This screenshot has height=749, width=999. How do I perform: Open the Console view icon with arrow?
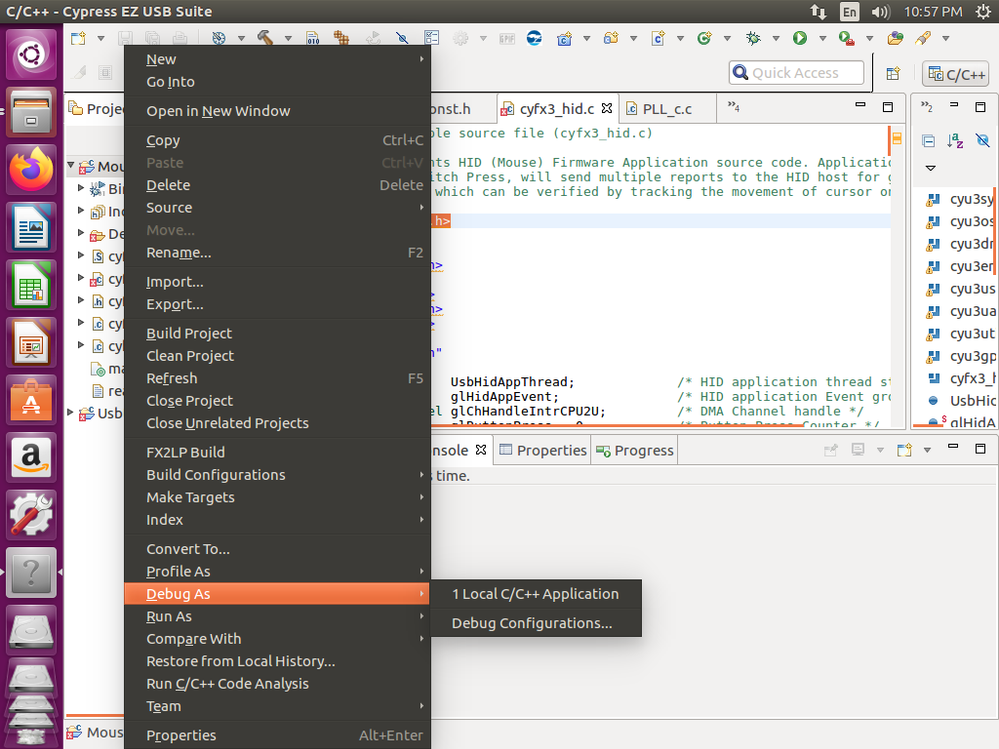[x=905, y=450]
